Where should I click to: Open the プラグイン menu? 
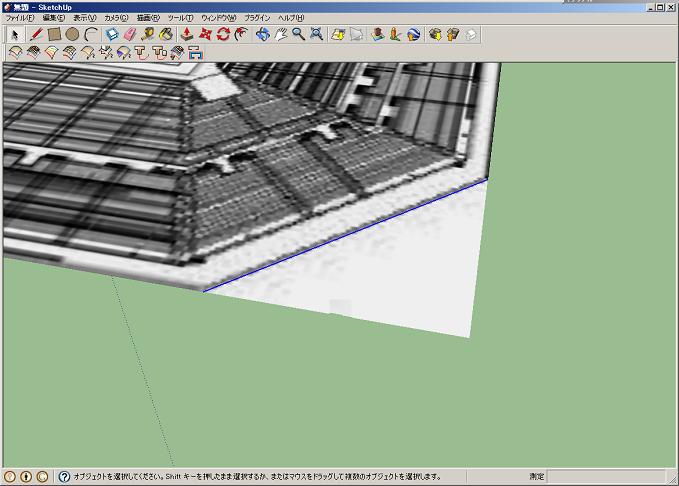257,18
